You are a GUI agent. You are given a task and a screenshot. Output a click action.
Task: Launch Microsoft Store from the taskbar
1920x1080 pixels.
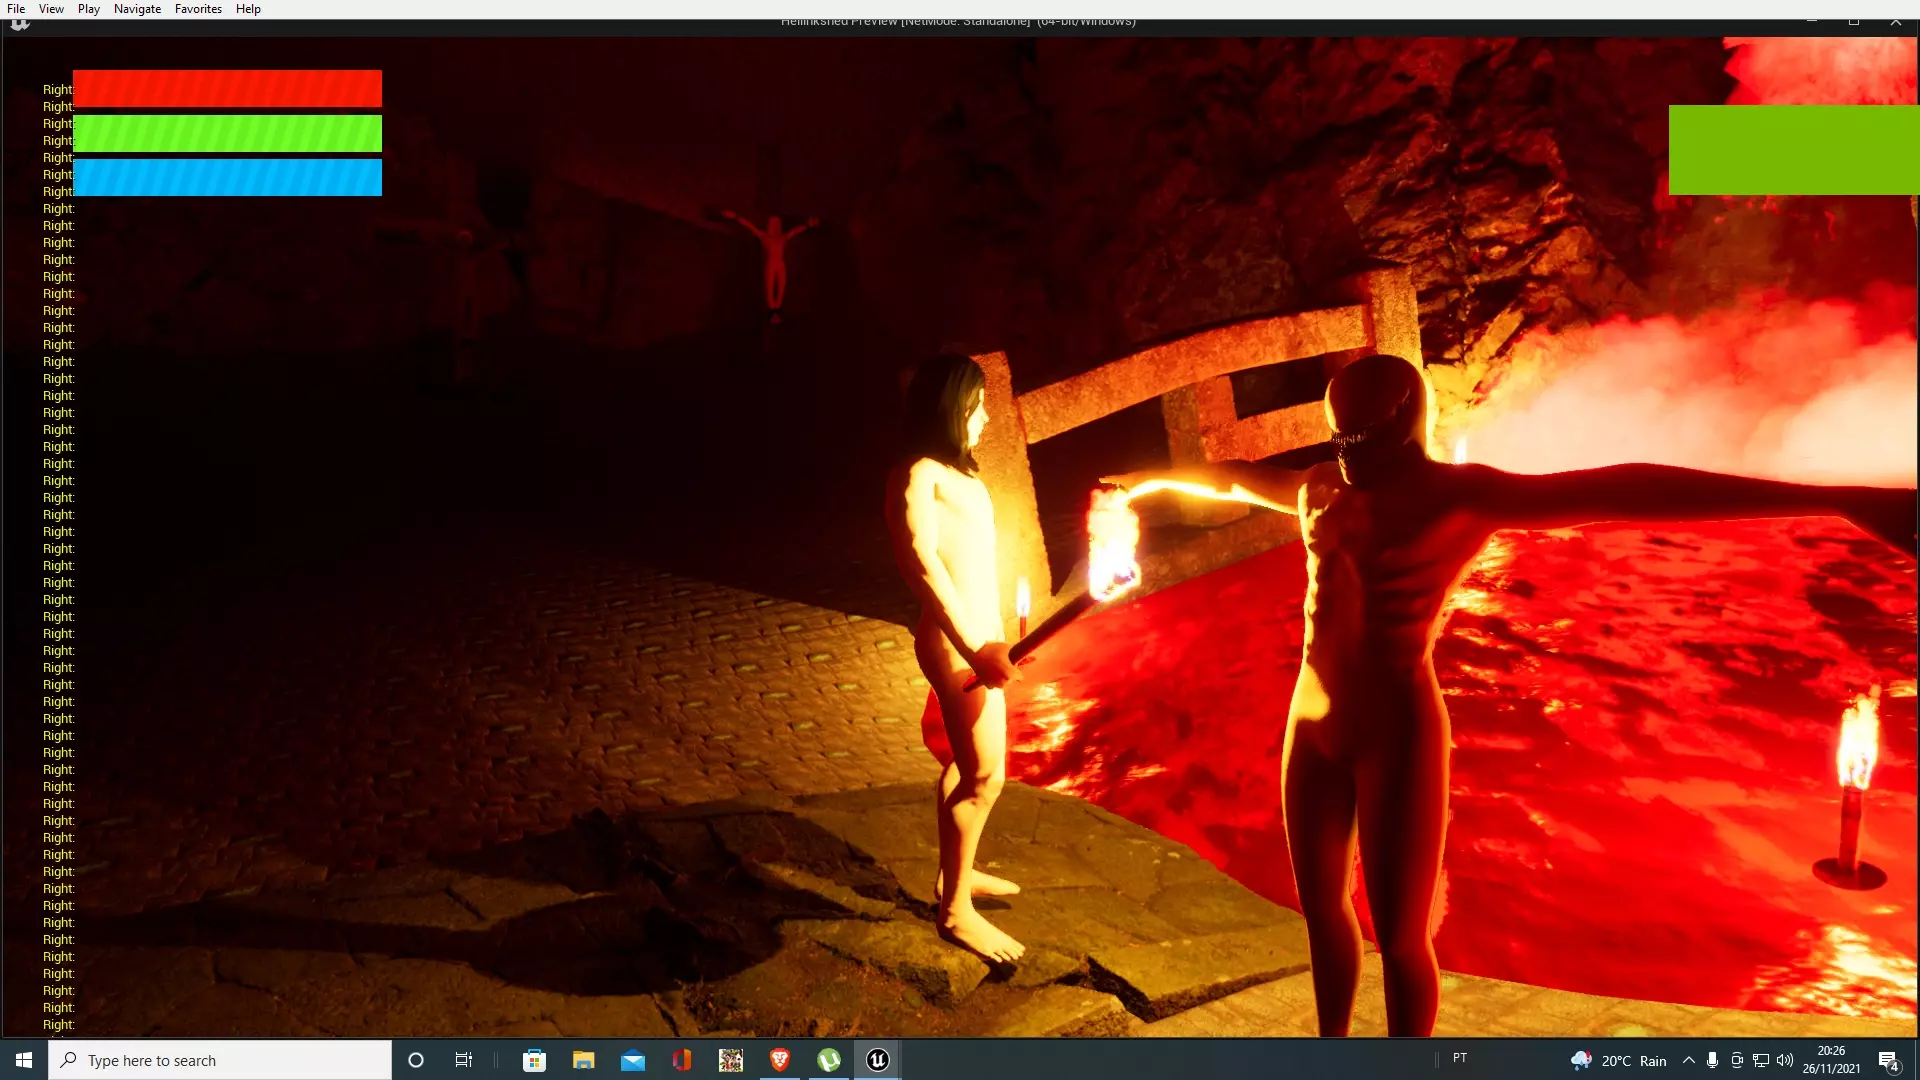tap(534, 1060)
